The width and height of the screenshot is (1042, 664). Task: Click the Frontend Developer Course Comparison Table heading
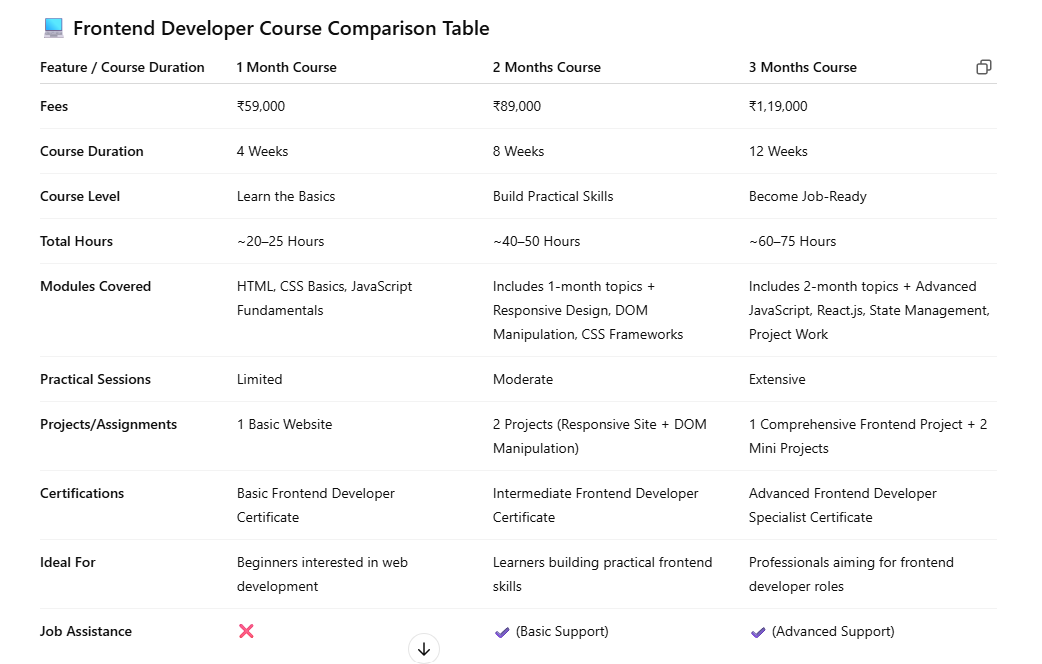[281, 29]
